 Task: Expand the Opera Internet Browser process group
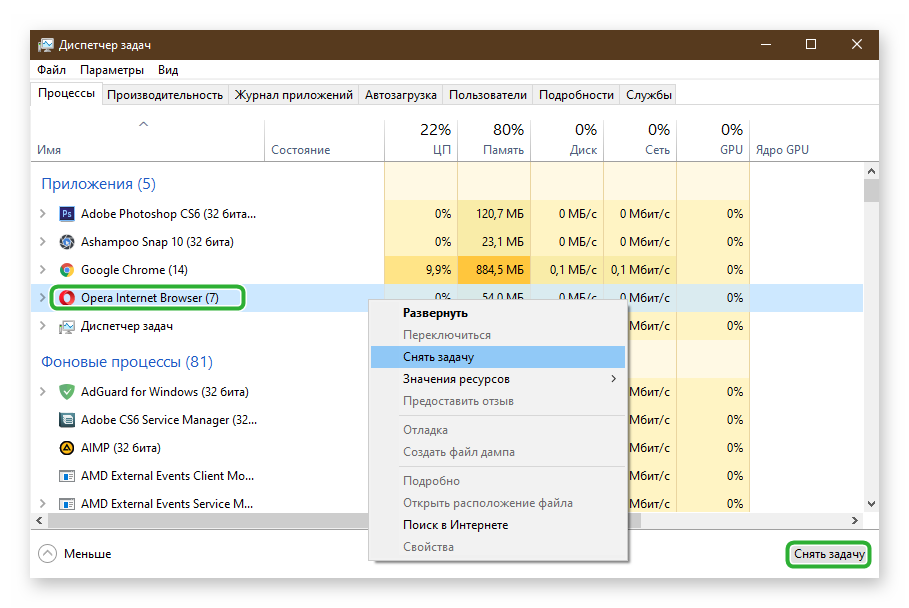point(42,297)
